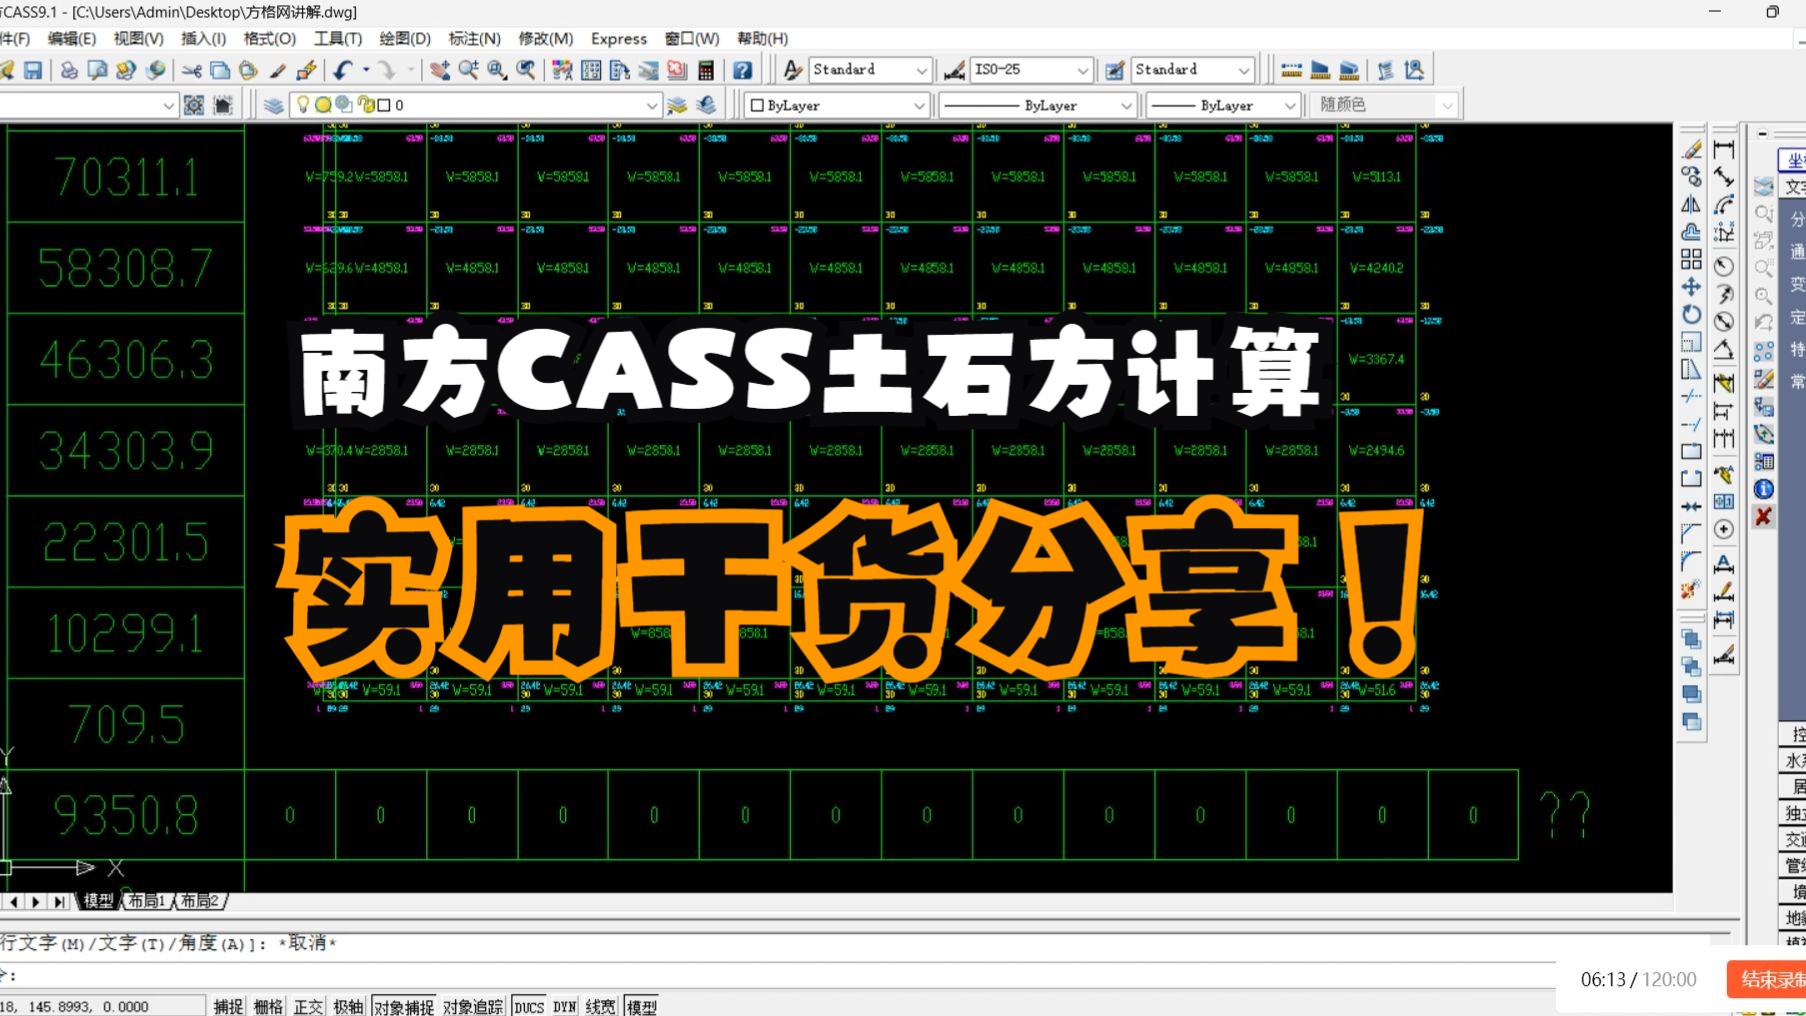Viewport: 1806px width, 1016px height.
Task: Click the red X icon in side panel
Action: [1764, 516]
